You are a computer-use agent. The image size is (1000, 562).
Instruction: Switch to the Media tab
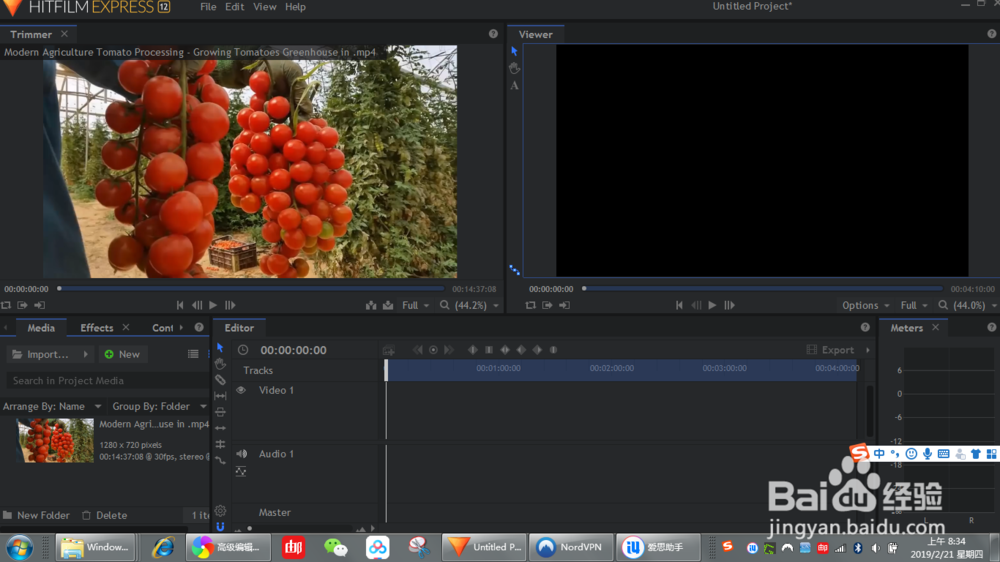41,327
